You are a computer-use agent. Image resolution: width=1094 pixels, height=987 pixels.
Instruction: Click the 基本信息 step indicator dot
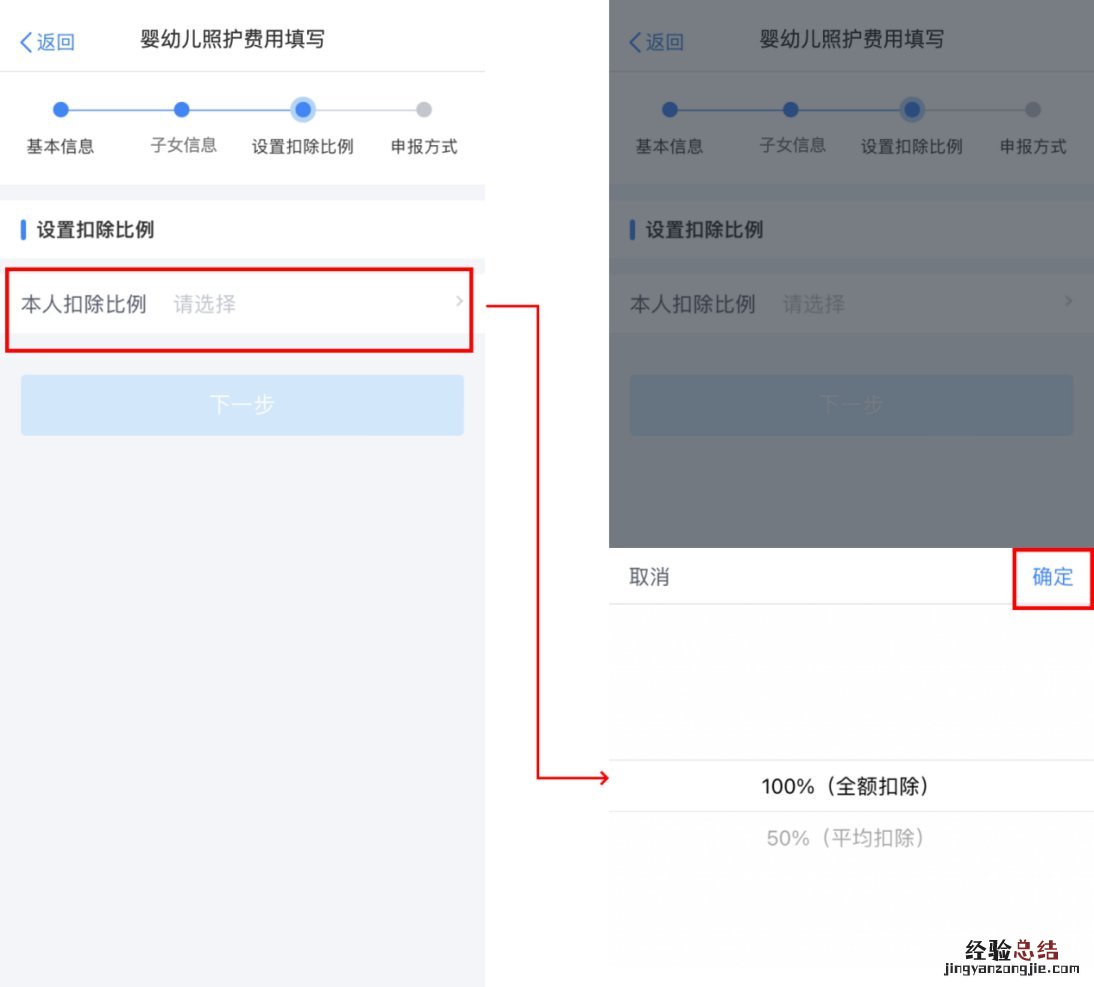pyautogui.click(x=61, y=110)
